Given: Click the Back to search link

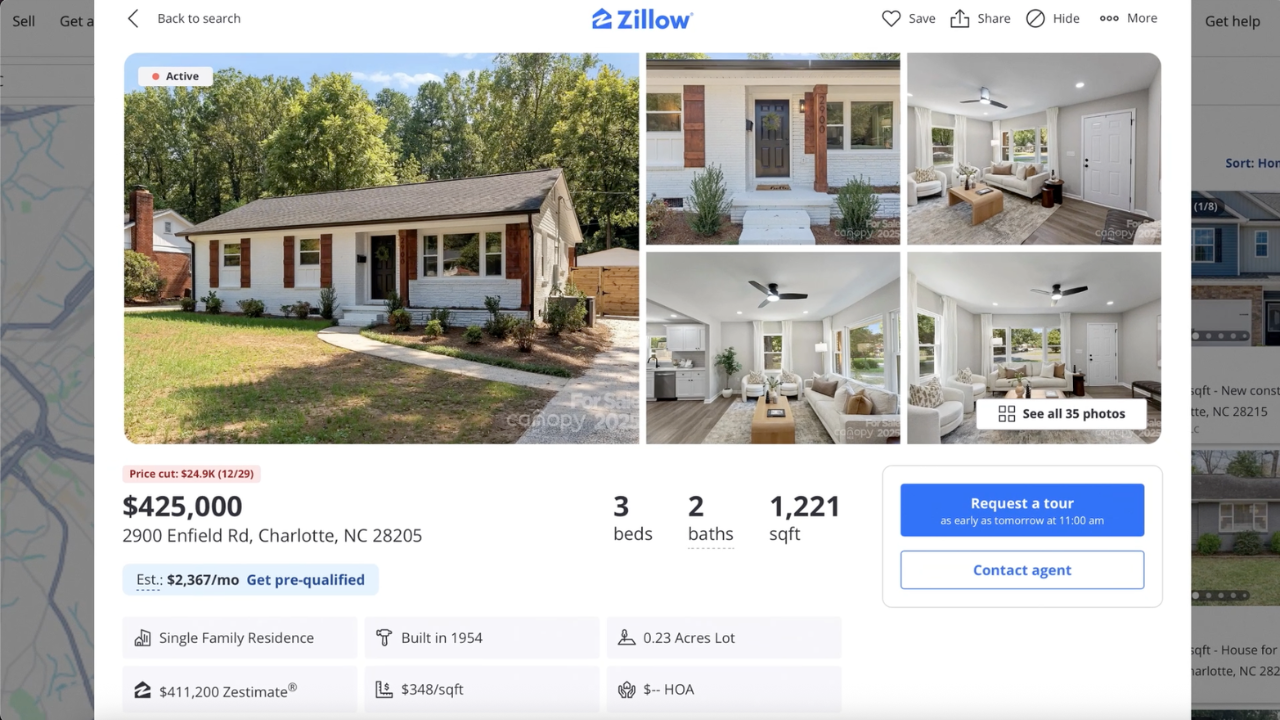Looking at the screenshot, I should pos(199,18).
